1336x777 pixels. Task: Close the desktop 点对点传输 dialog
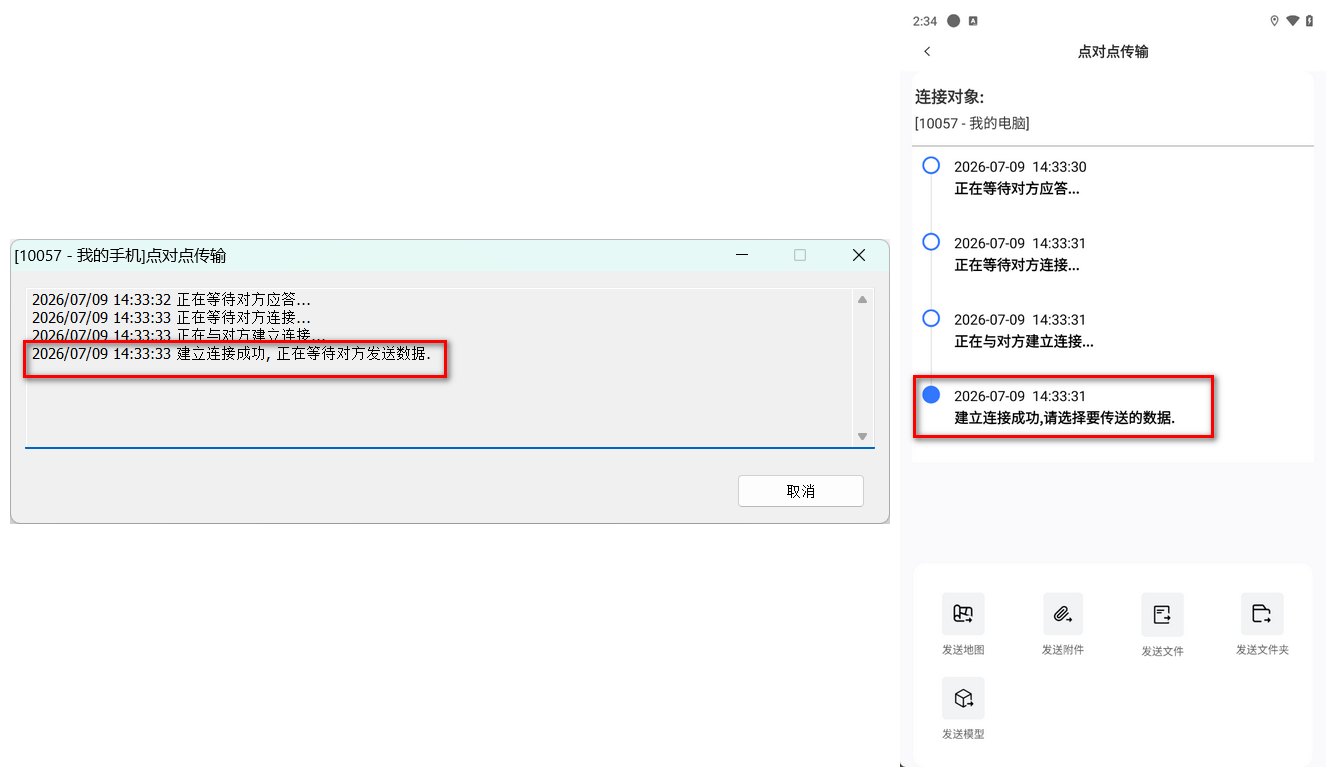(858, 255)
